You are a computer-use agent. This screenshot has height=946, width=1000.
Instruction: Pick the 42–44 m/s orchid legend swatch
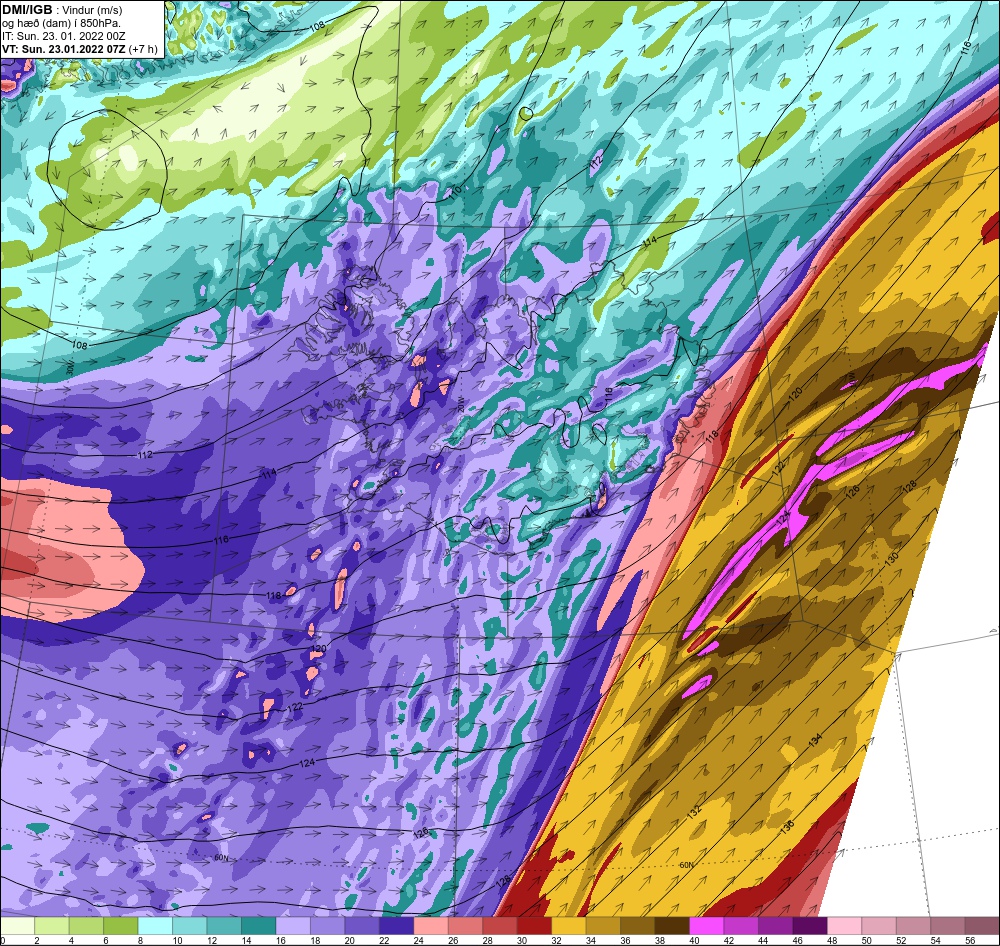[741, 926]
